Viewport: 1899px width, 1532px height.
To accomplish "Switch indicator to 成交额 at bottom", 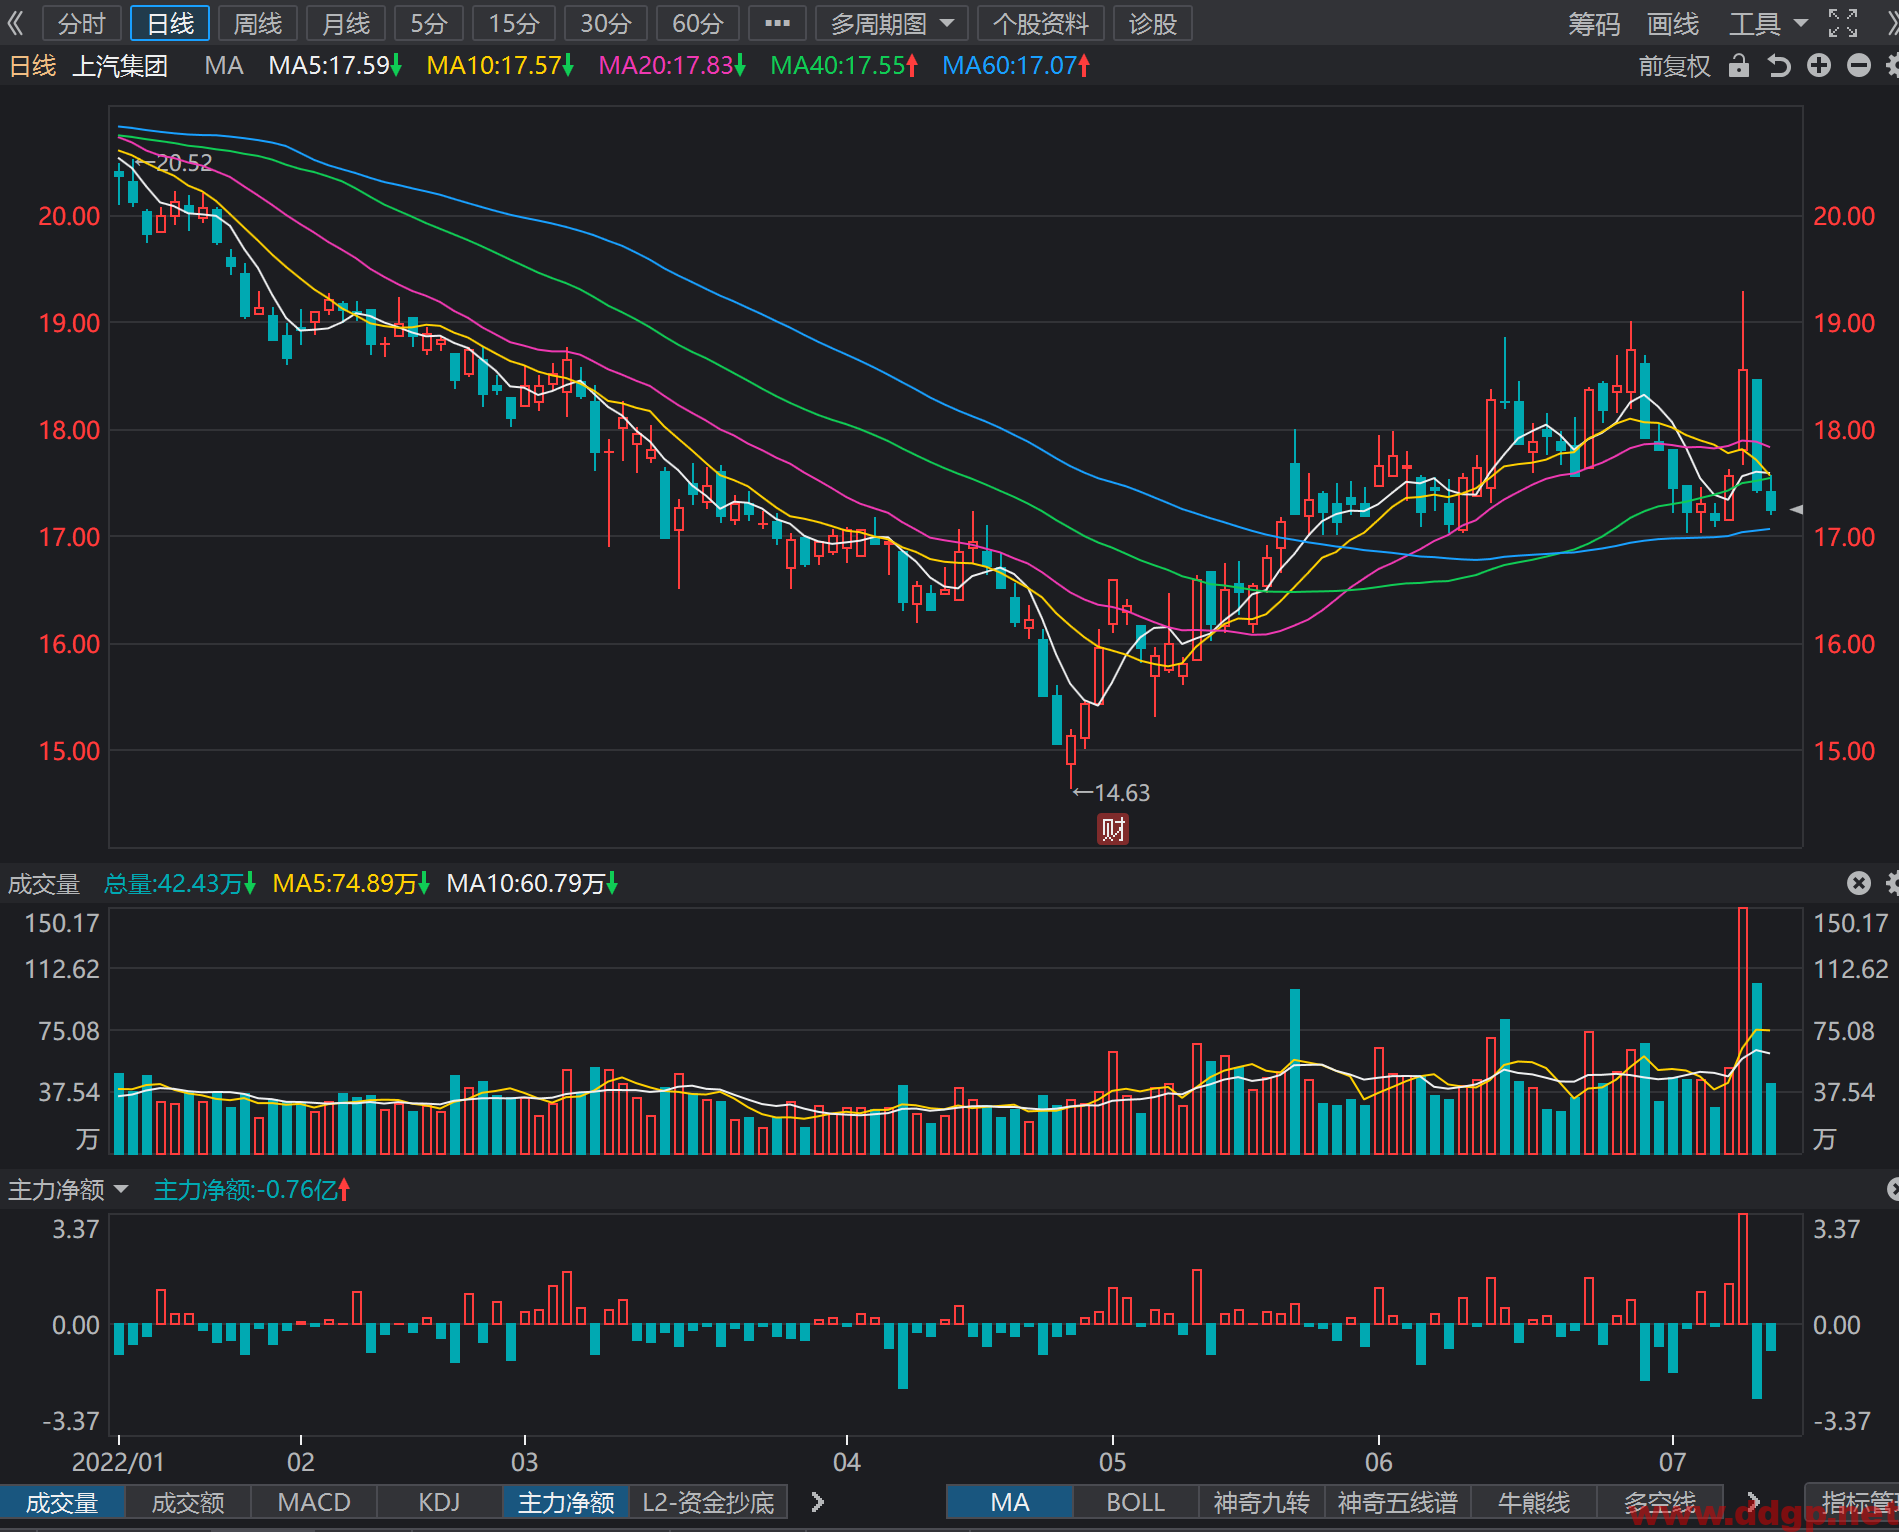I will click(x=188, y=1502).
